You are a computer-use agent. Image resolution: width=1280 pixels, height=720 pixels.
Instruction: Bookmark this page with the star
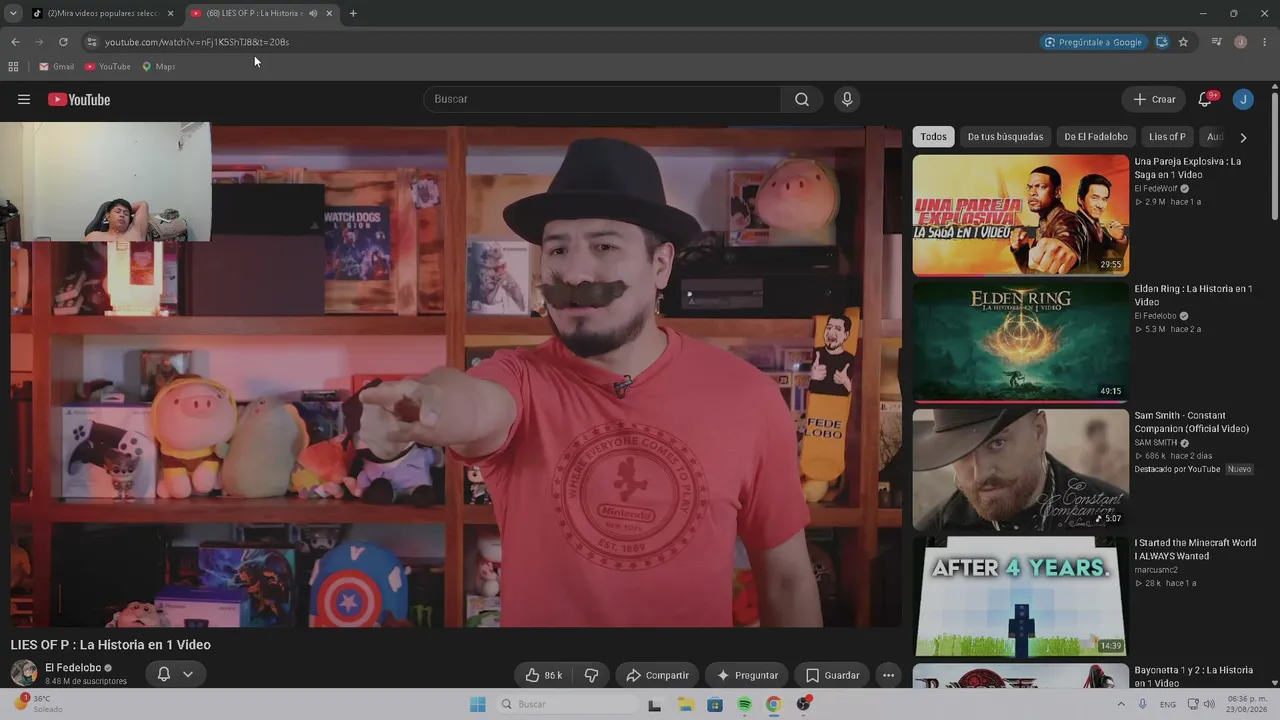click(x=1183, y=42)
